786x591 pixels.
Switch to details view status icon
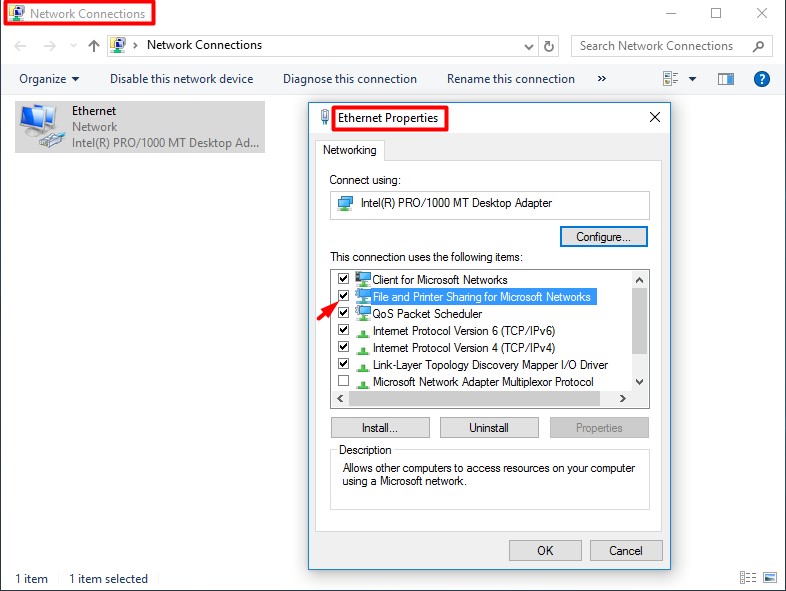click(747, 577)
